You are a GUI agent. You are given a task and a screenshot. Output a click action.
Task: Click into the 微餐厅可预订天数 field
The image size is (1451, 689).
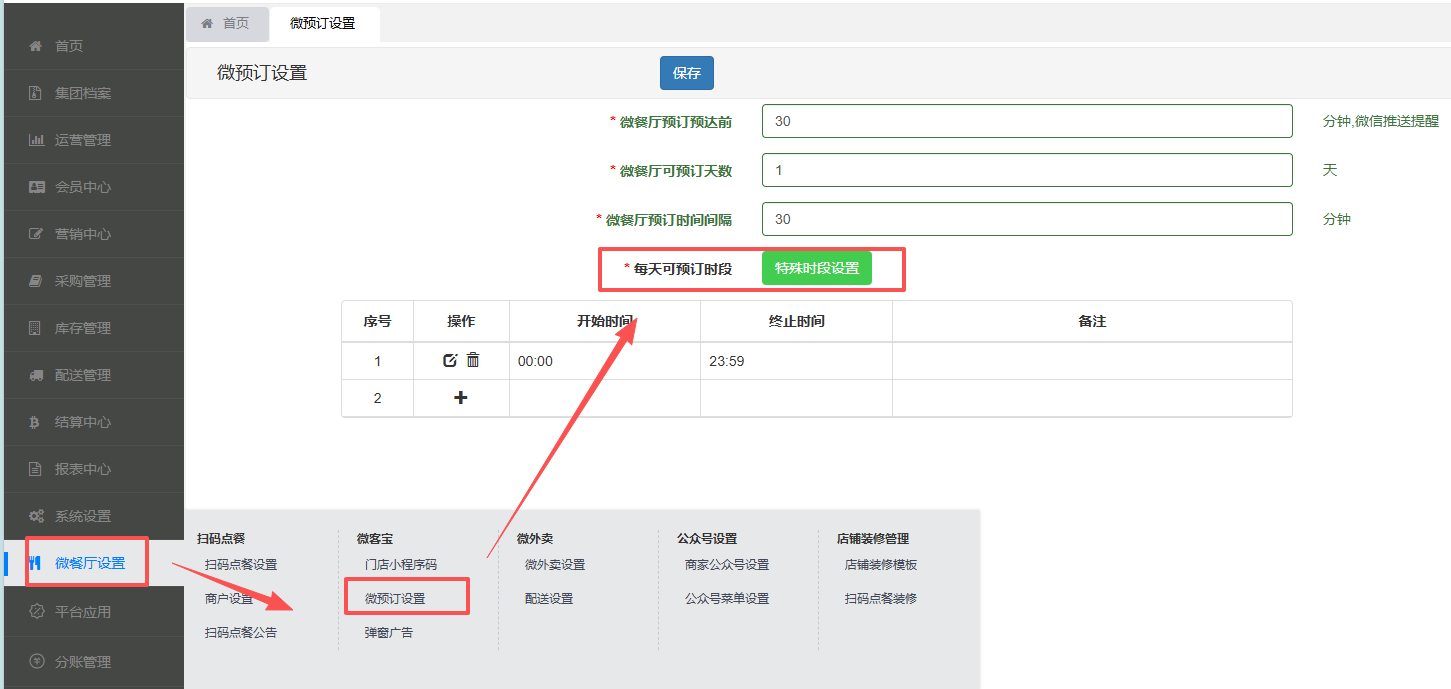tap(1027, 170)
